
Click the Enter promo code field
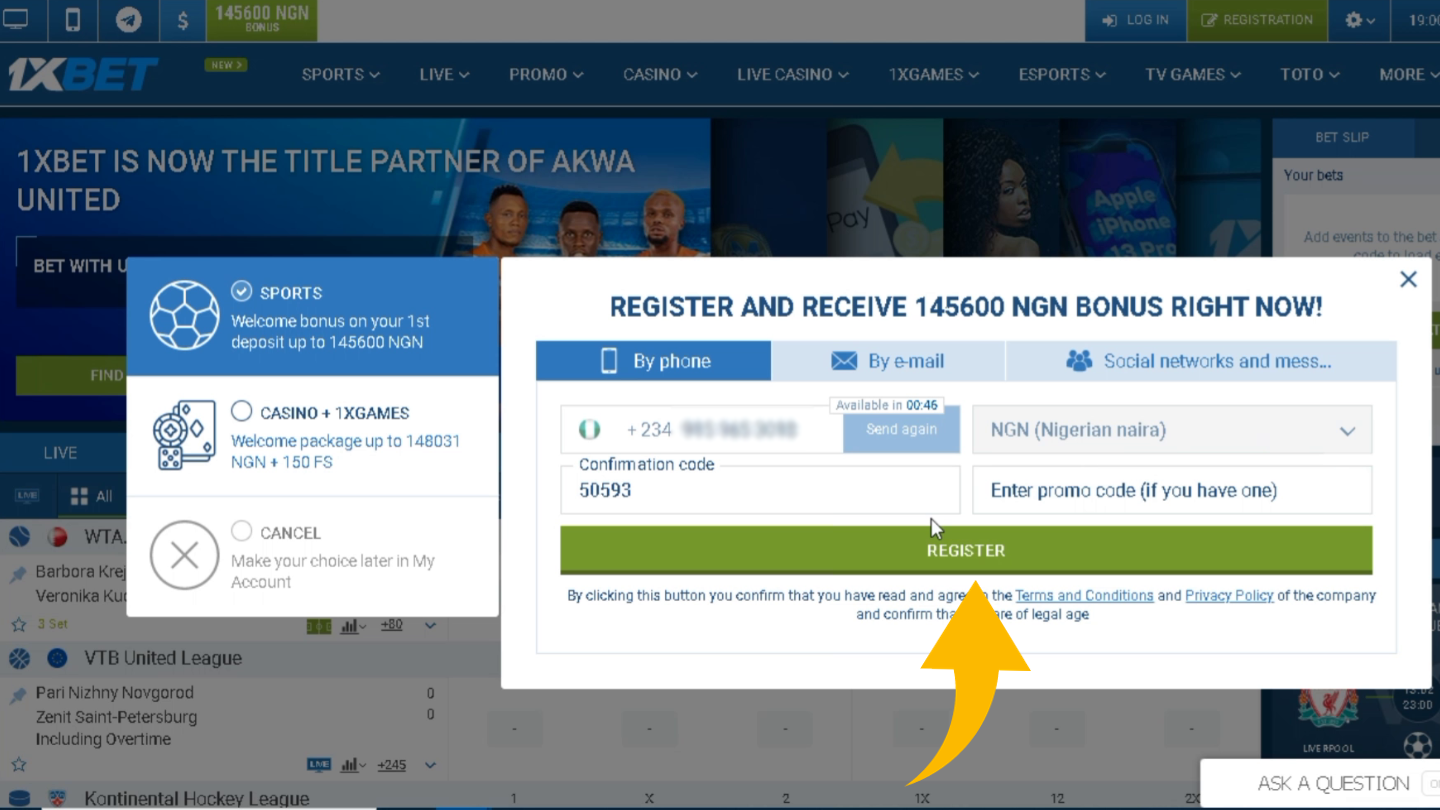pyautogui.click(x=1172, y=490)
